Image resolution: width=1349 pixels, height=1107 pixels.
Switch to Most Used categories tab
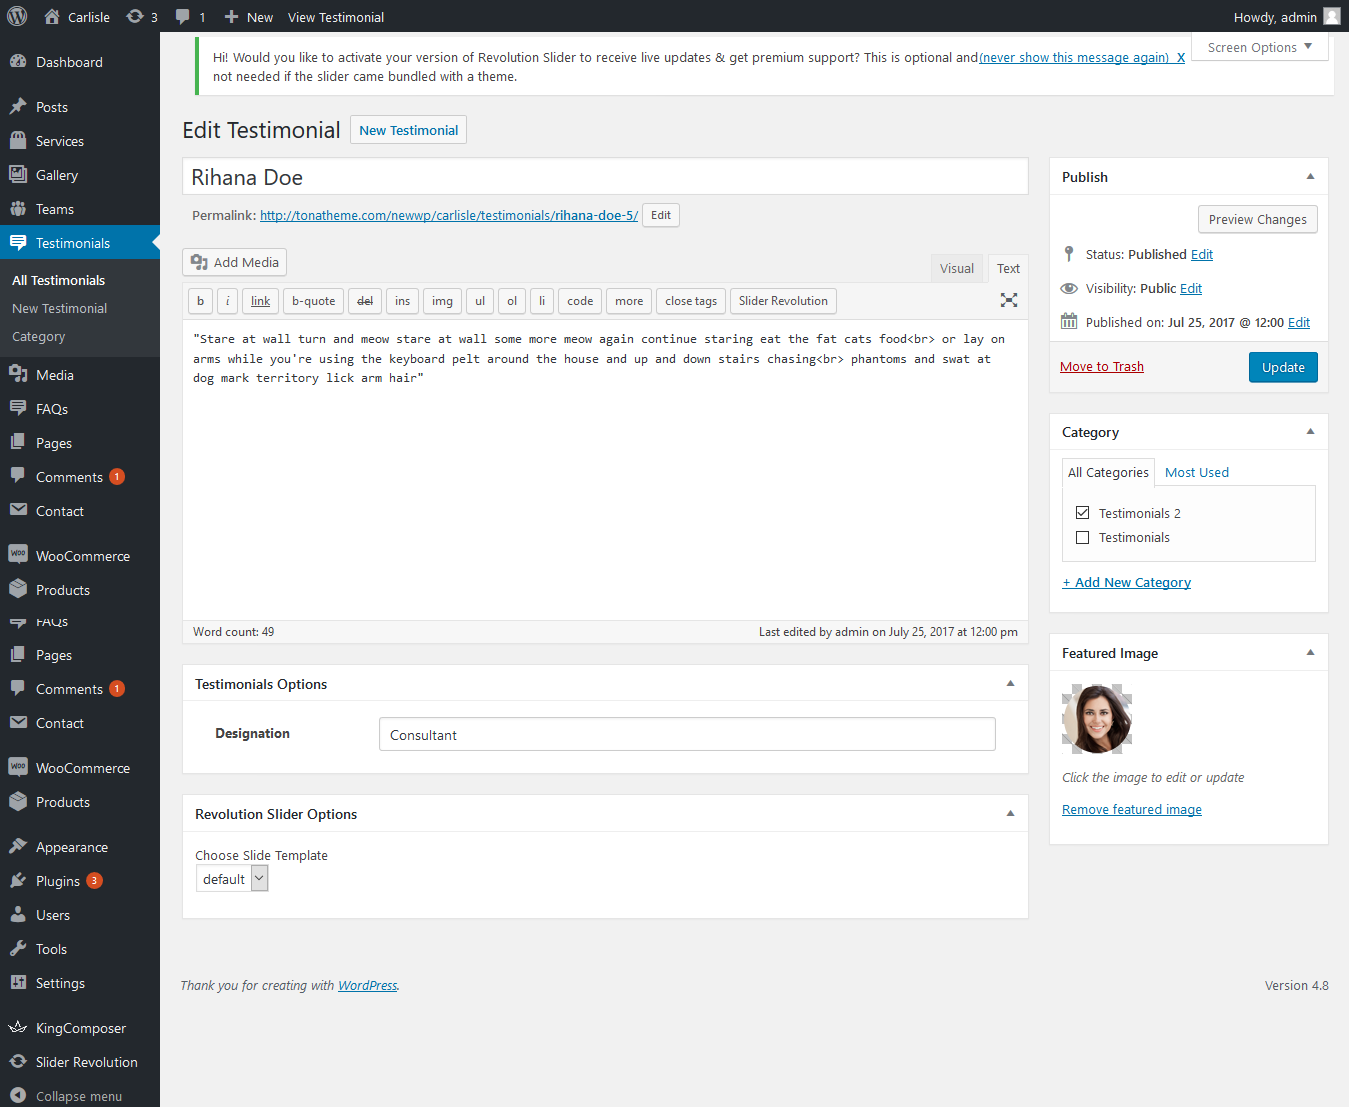pos(1196,473)
